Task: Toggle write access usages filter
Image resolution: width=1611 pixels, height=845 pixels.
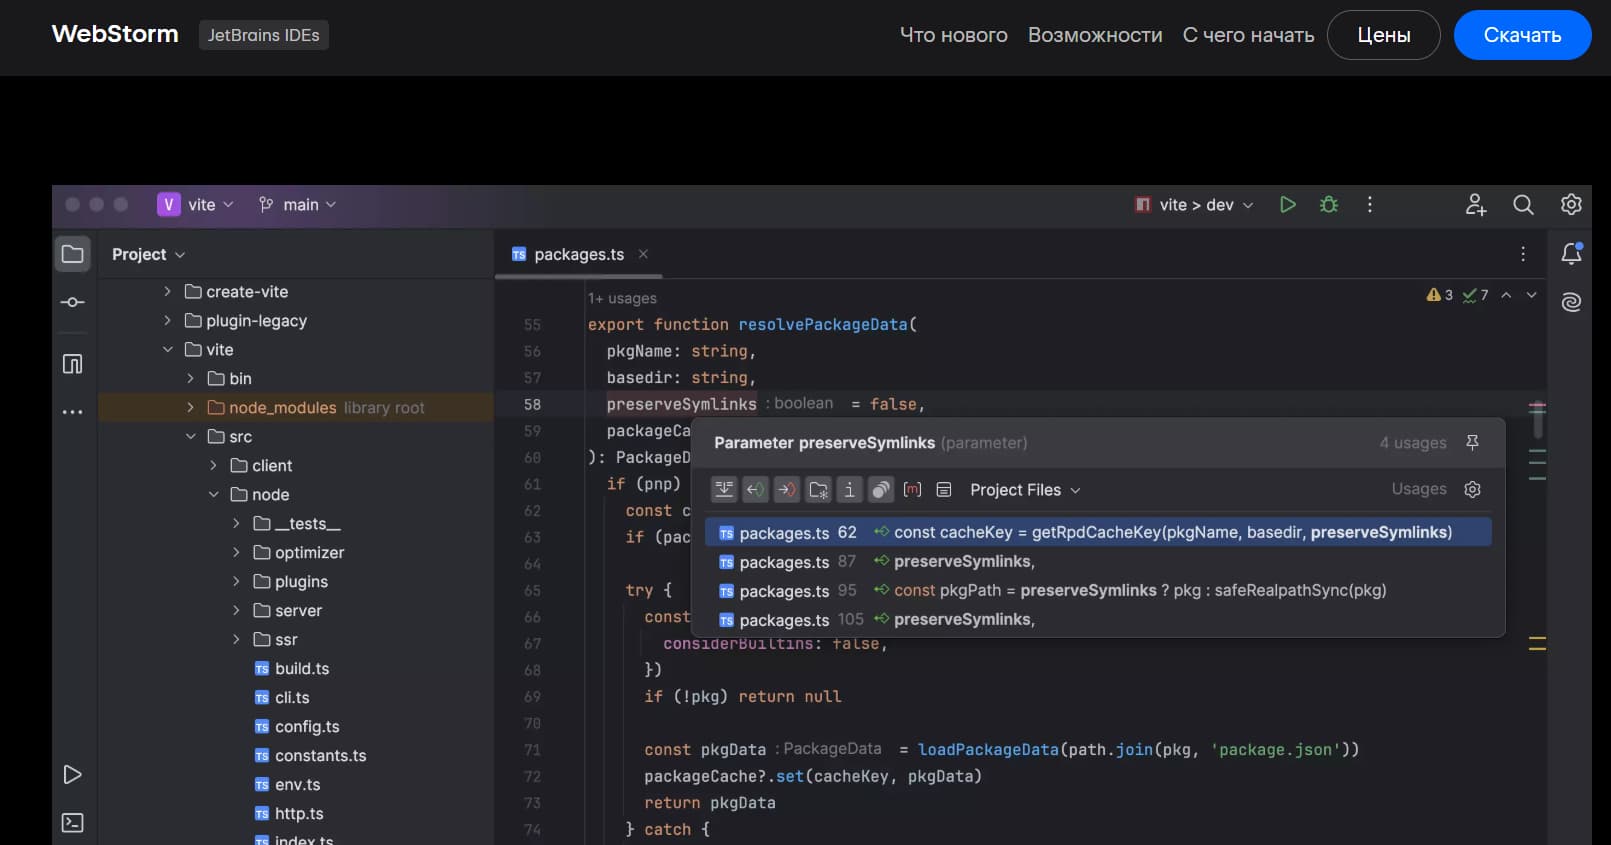Action: point(787,489)
